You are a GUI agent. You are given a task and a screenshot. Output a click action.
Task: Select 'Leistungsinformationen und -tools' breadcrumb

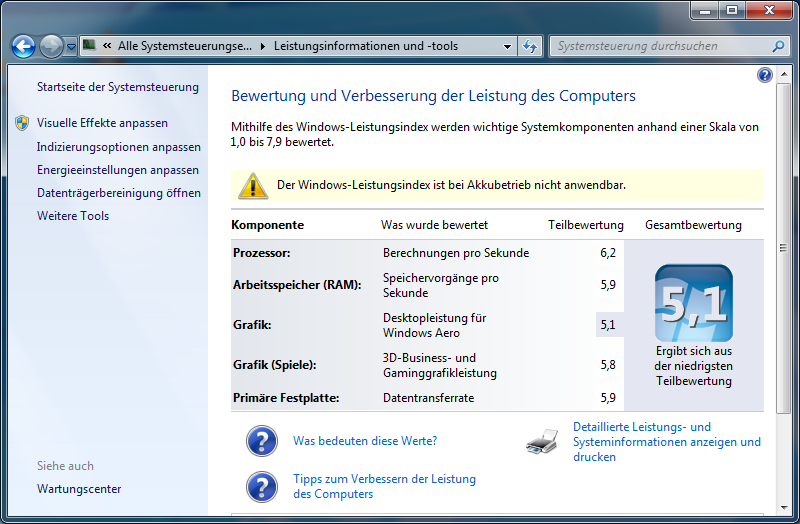(x=366, y=46)
